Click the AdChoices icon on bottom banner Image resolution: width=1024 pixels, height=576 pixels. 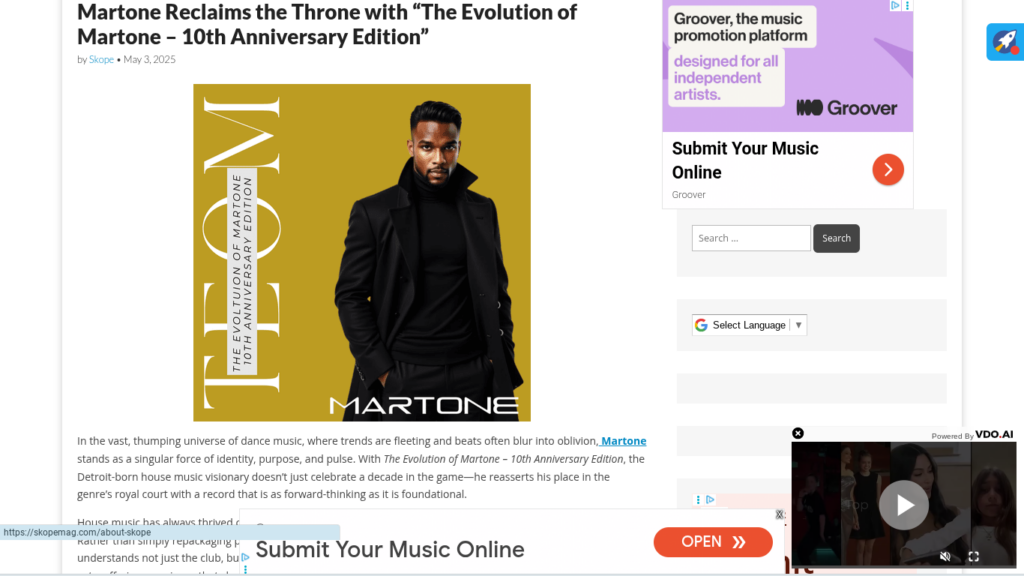click(246, 557)
